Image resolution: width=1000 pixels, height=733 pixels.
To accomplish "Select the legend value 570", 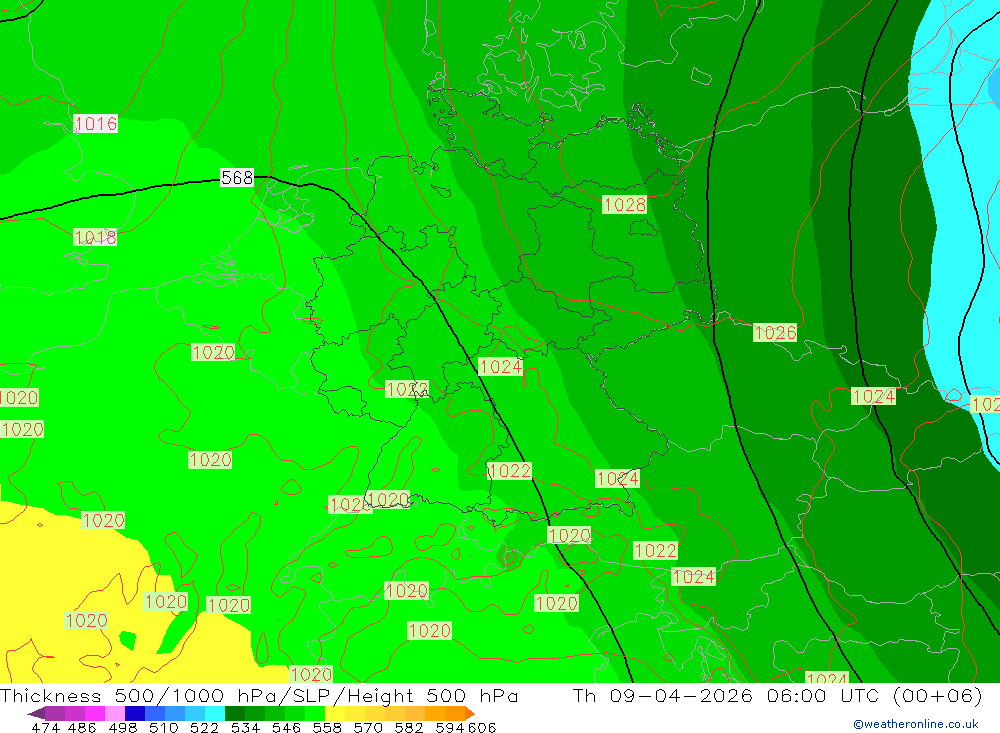I will tap(368, 727).
